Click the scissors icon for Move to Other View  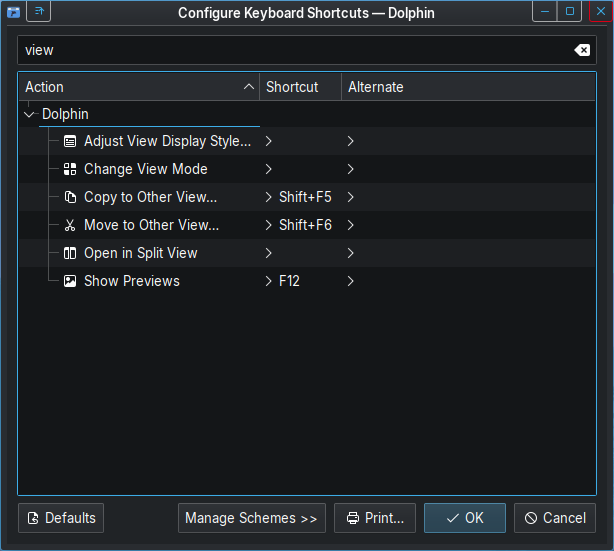[x=70, y=225]
